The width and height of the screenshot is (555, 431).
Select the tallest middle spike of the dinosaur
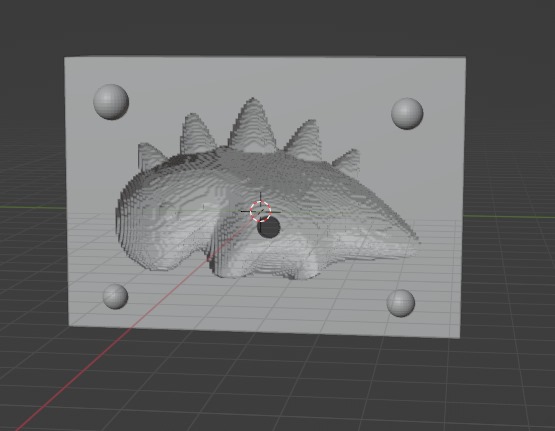click(252, 124)
